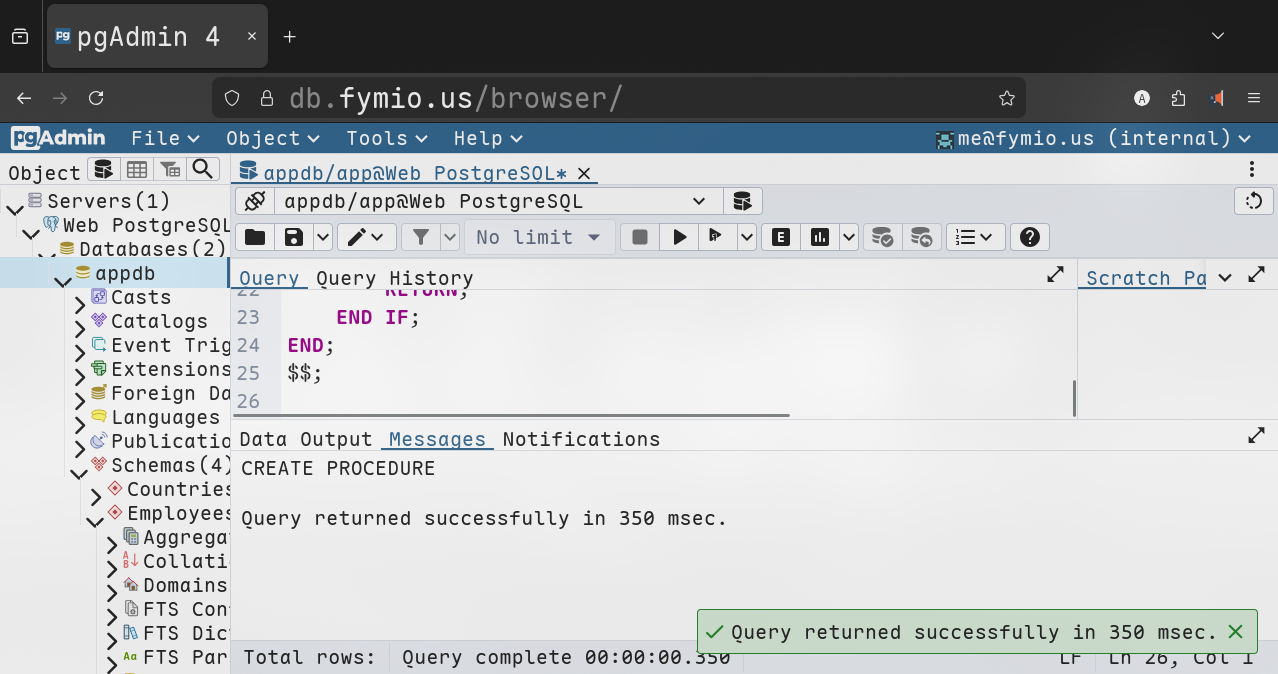Click the Explain Analyze chart icon
The height and width of the screenshot is (674, 1278).
click(x=820, y=237)
